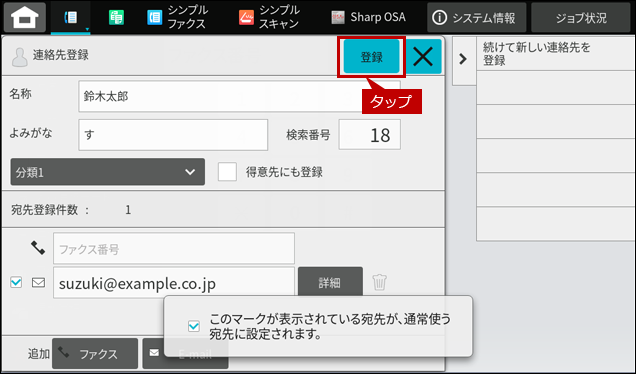Open the green copy mode icon
This screenshot has height=374, width=636.
pyautogui.click(x=116, y=17)
